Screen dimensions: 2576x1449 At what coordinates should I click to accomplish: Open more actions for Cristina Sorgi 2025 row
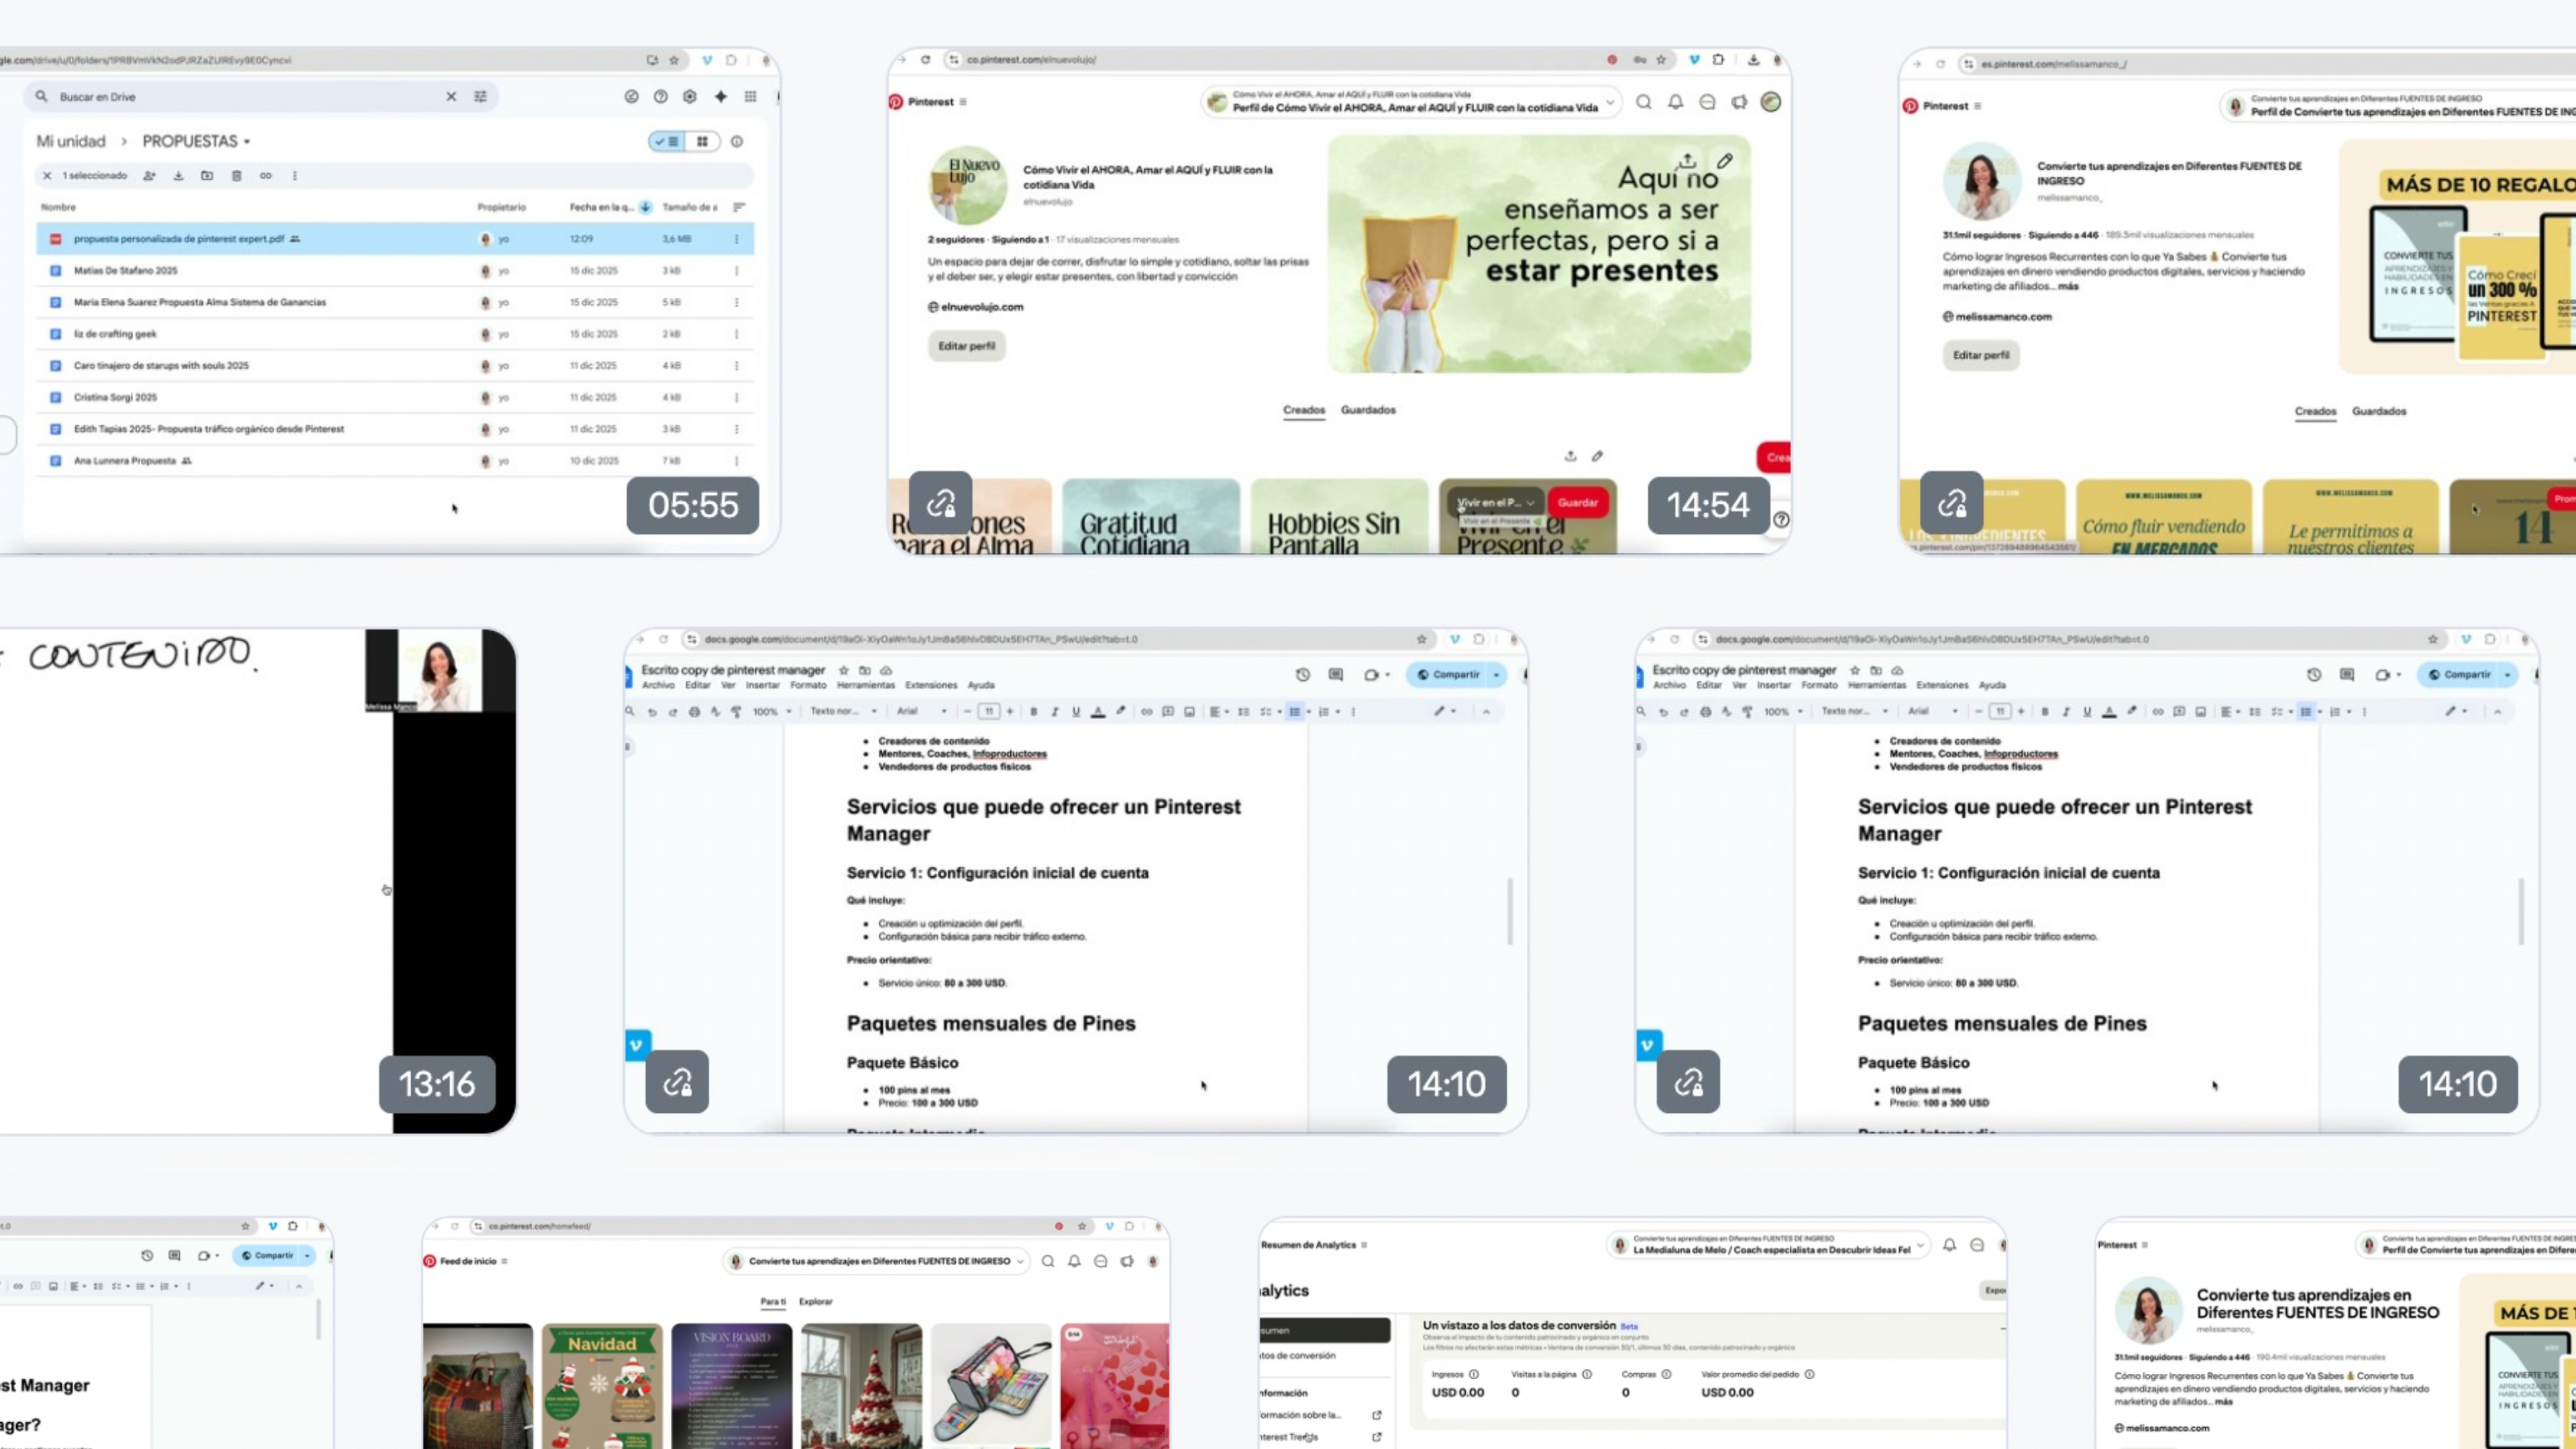coord(737,398)
